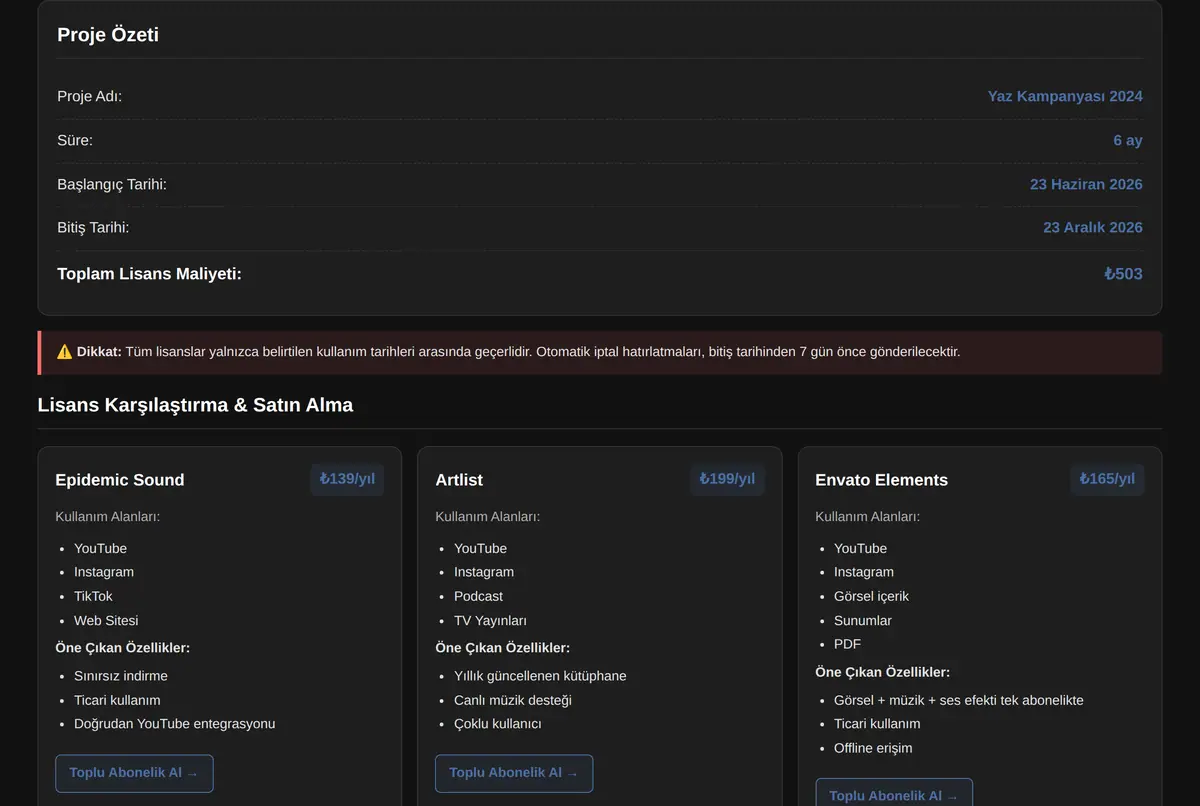Click the end date 23 Aralık 2026
Image resolution: width=1200 pixels, height=806 pixels.
(1093, 228)
